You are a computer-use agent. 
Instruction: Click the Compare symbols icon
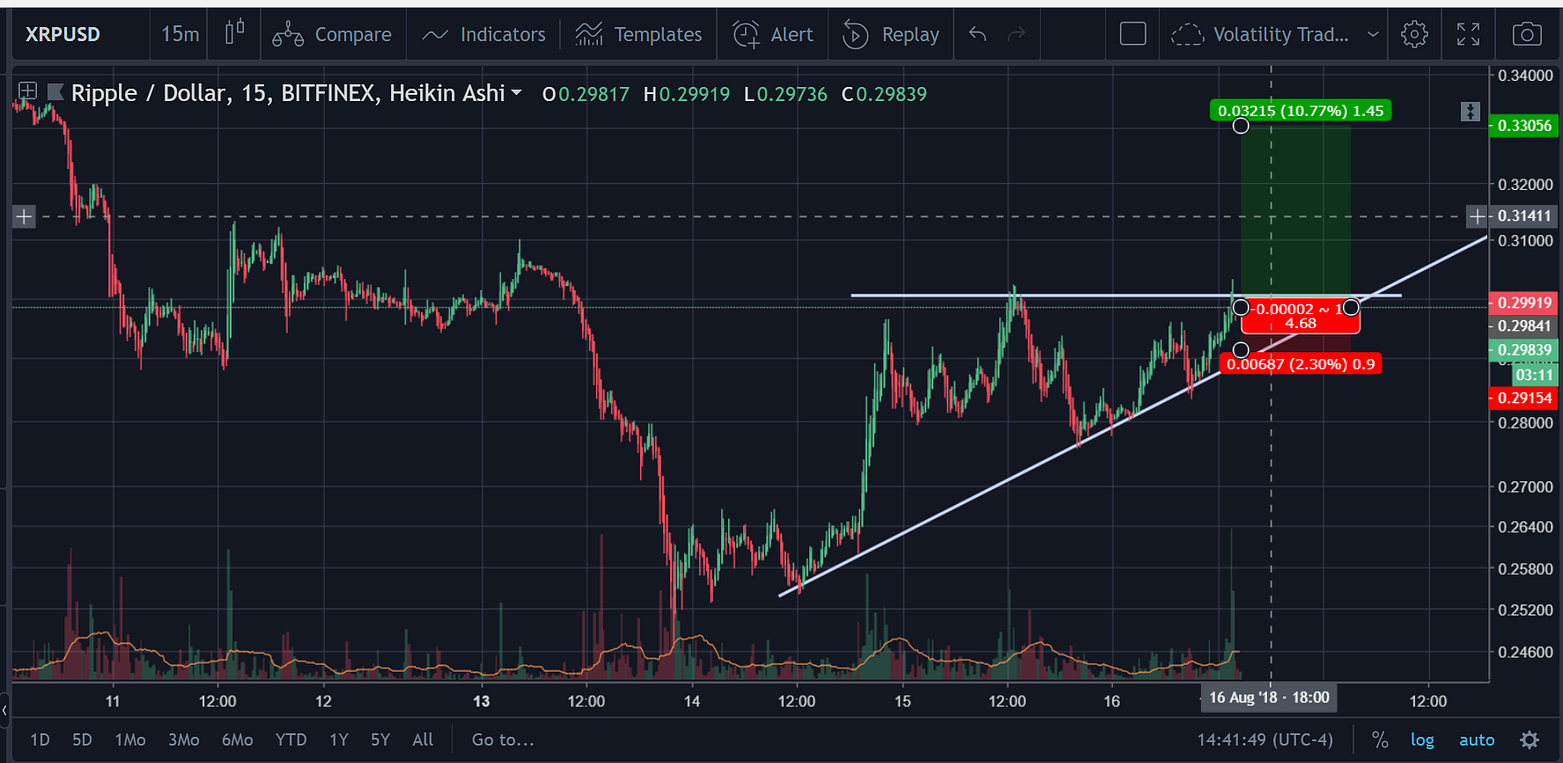(288, 34)
